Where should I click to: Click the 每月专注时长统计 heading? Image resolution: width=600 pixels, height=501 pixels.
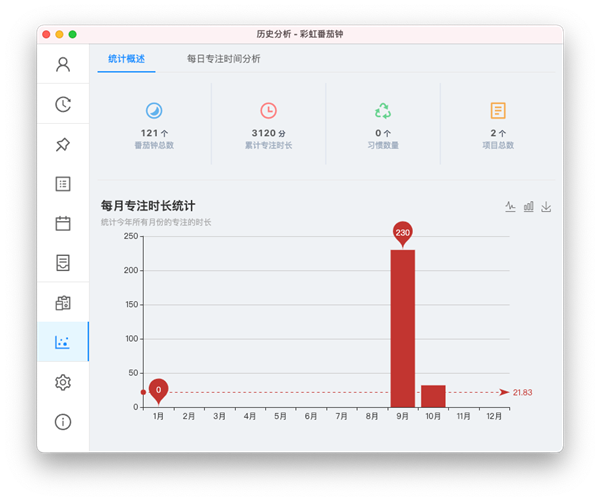(x=148, y=206)
